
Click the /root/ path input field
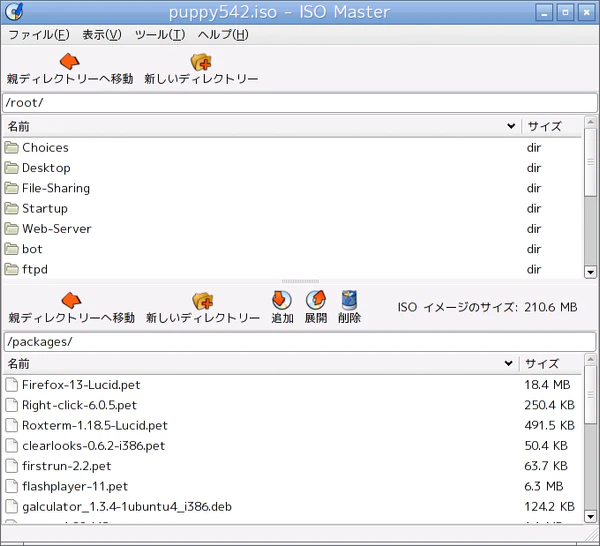pyautogui.click(x=300, y=103)
